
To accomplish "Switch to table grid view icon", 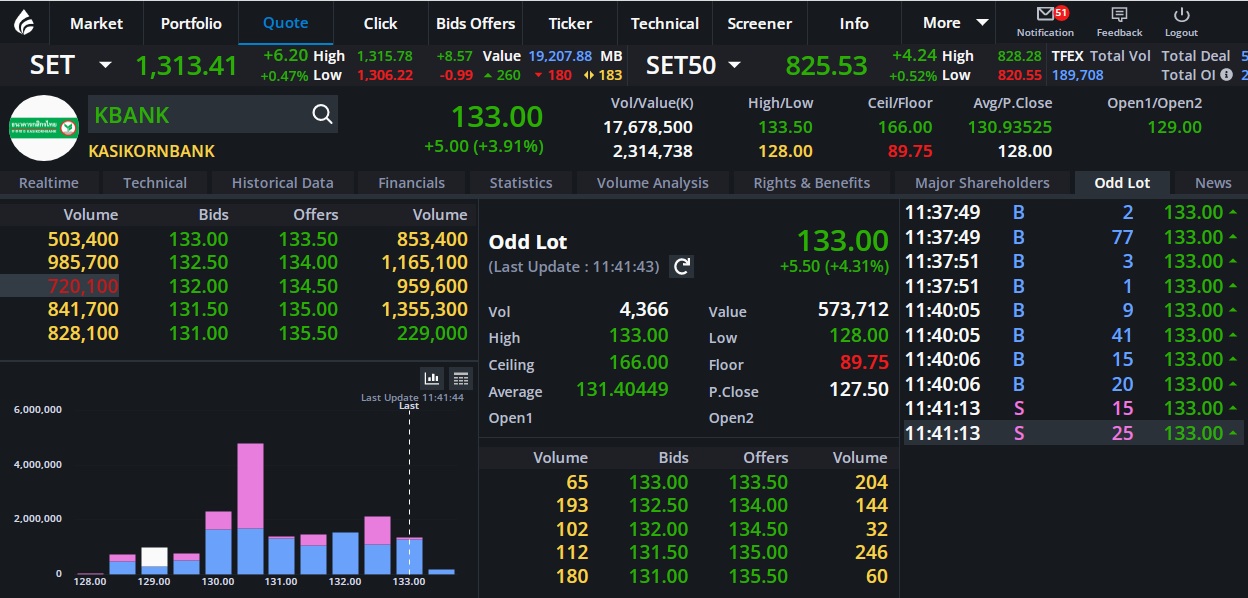I will pyautogui.click(x=460, y=378).
